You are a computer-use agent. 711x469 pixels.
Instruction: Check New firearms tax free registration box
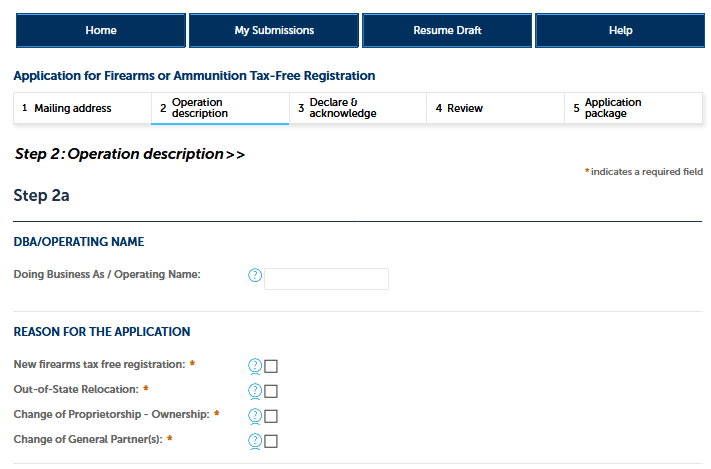(271, 366)
